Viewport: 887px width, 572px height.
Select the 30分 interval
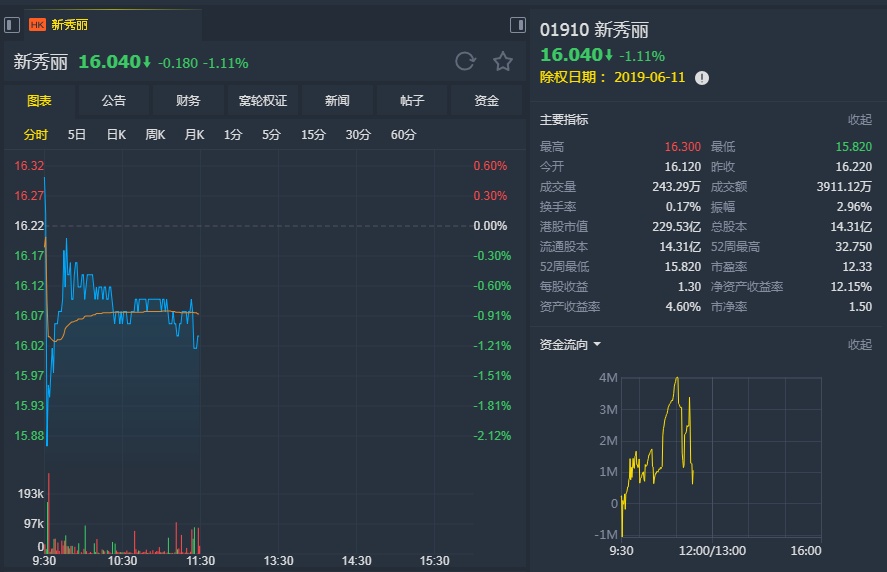coord(358,135)
